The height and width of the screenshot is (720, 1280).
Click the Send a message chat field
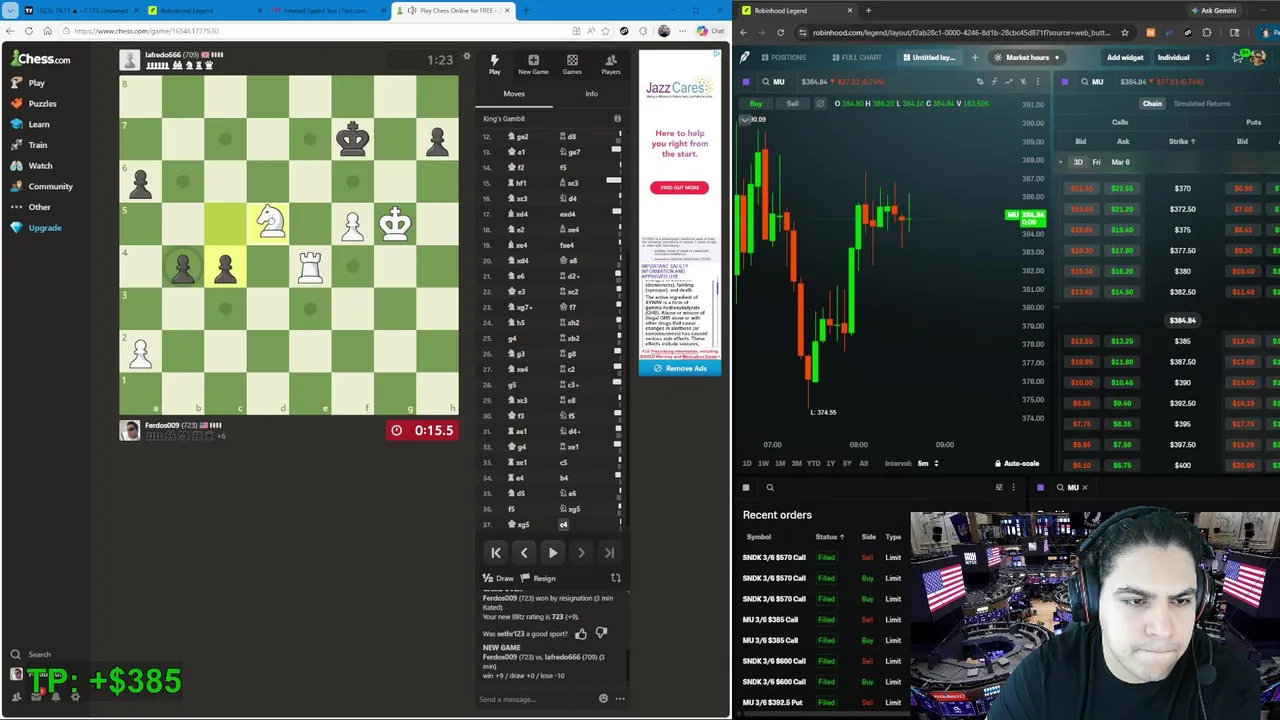pos(536,699)
